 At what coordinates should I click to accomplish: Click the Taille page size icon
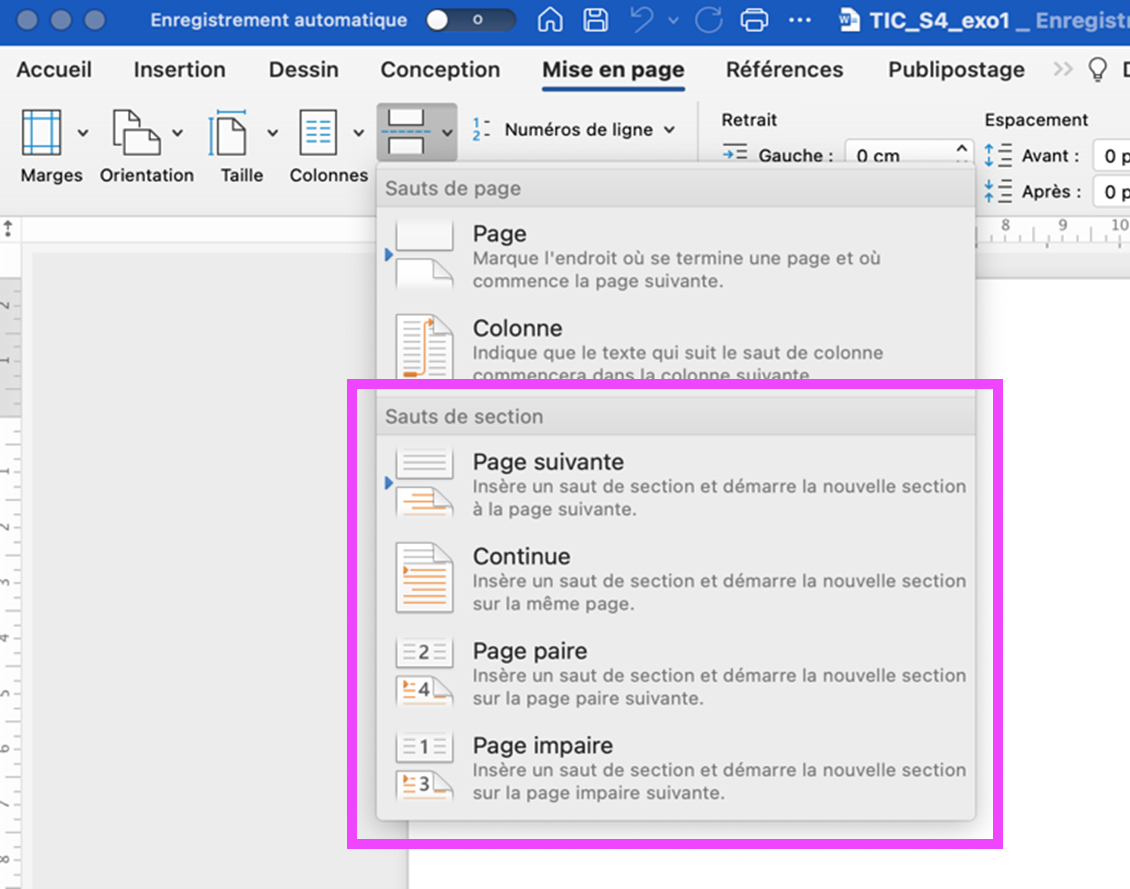(x=228, y=133)
